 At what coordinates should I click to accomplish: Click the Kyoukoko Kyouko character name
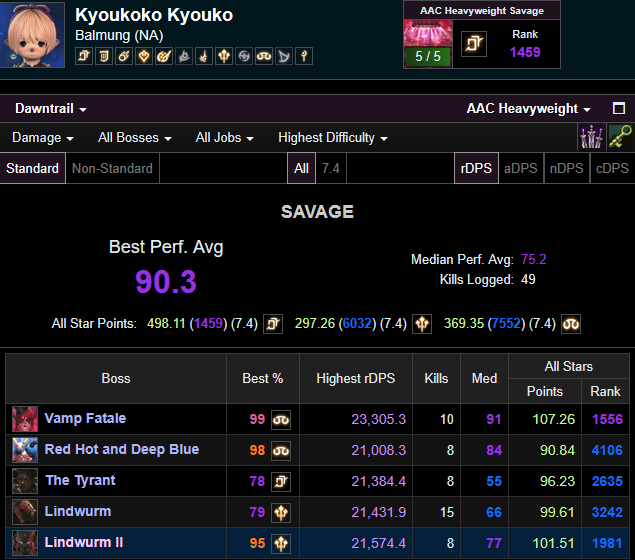click(154, 15)
